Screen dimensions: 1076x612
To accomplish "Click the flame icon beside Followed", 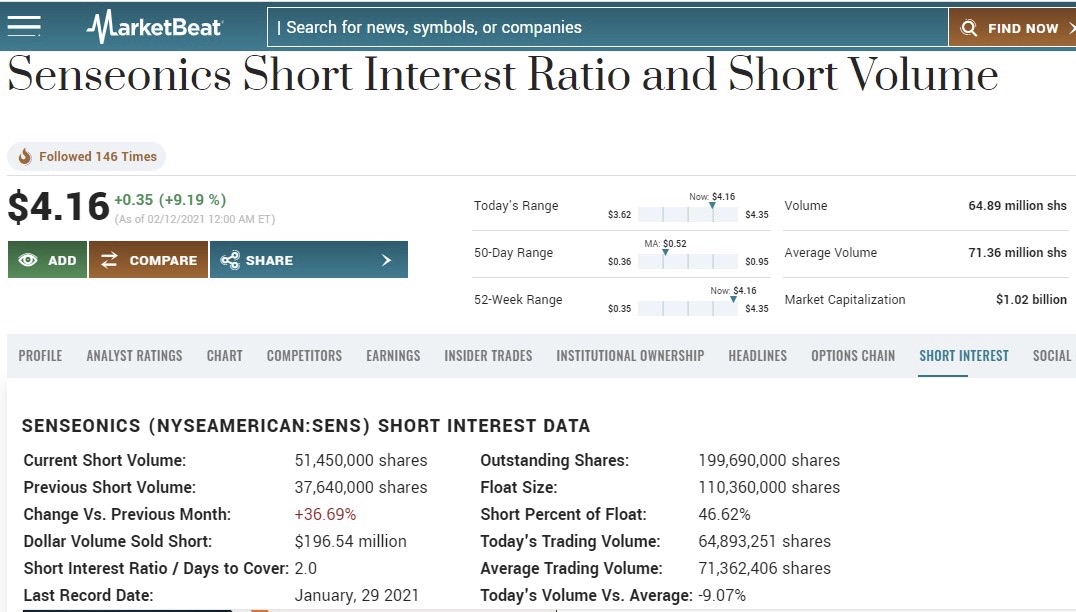I will (25, 156).
